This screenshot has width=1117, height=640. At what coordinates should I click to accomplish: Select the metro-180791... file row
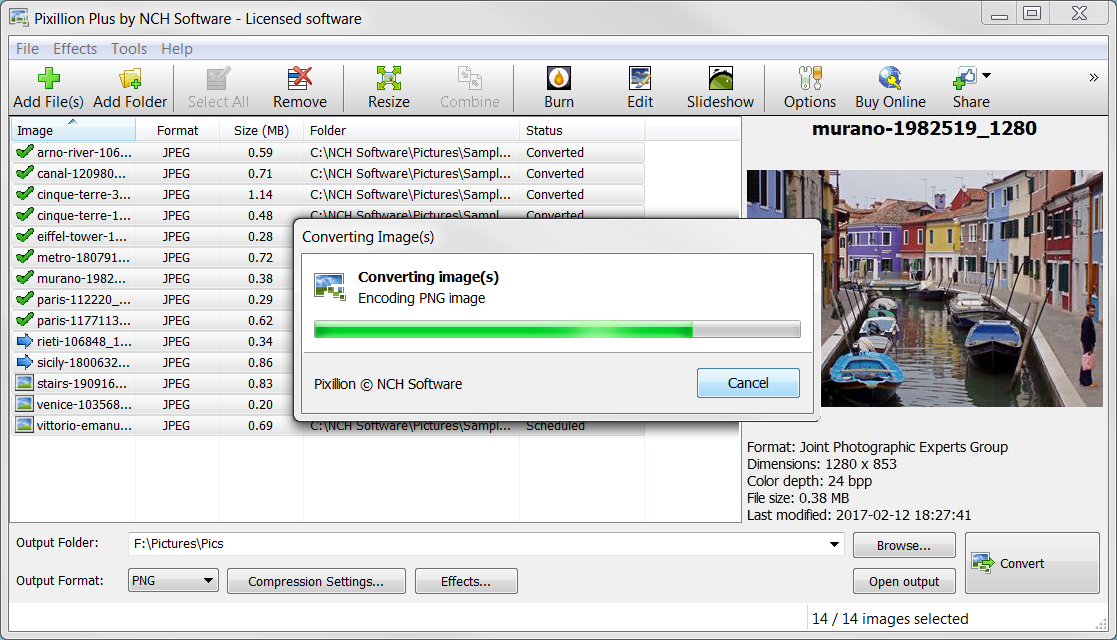pyautogui.click(x=153, y=257)
